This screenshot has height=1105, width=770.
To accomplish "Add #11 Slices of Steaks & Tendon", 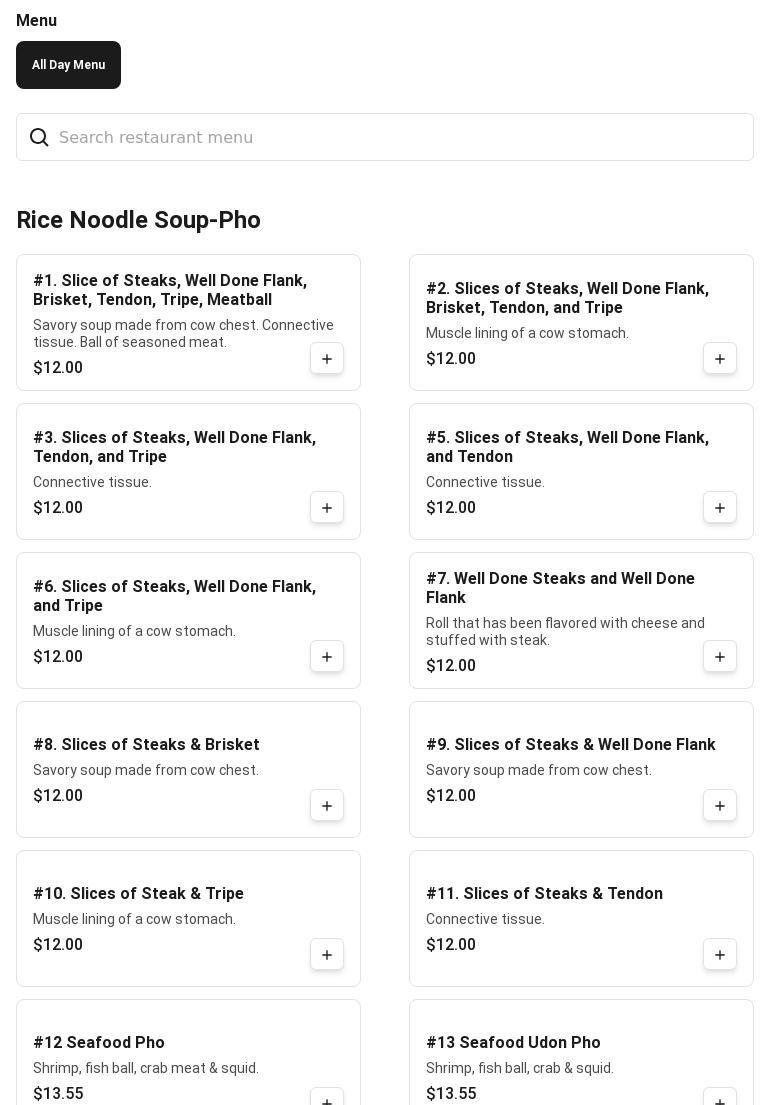I will pyautogui.click(x=720, y=955).
